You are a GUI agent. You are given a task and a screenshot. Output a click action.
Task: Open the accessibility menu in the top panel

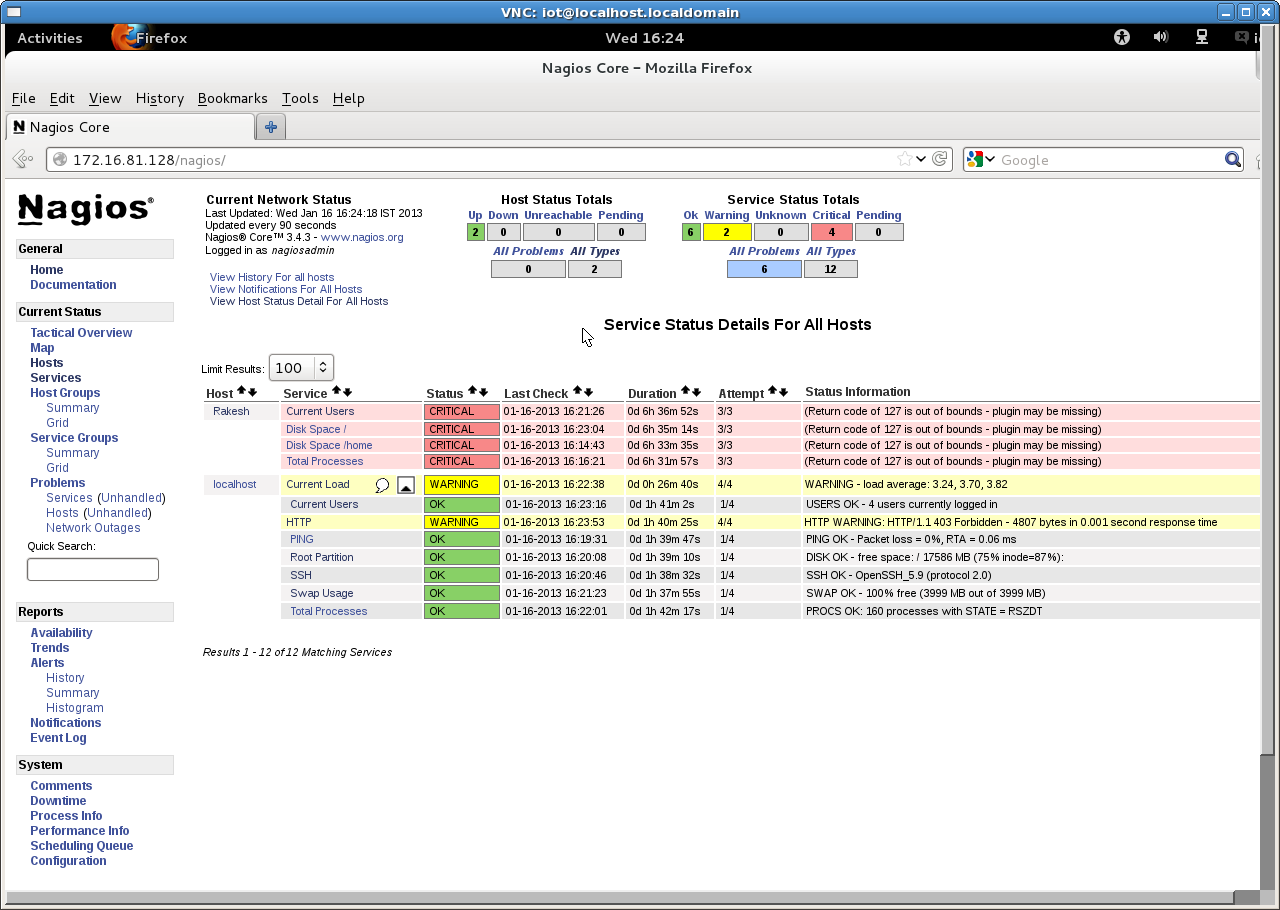click(1121, 38)
